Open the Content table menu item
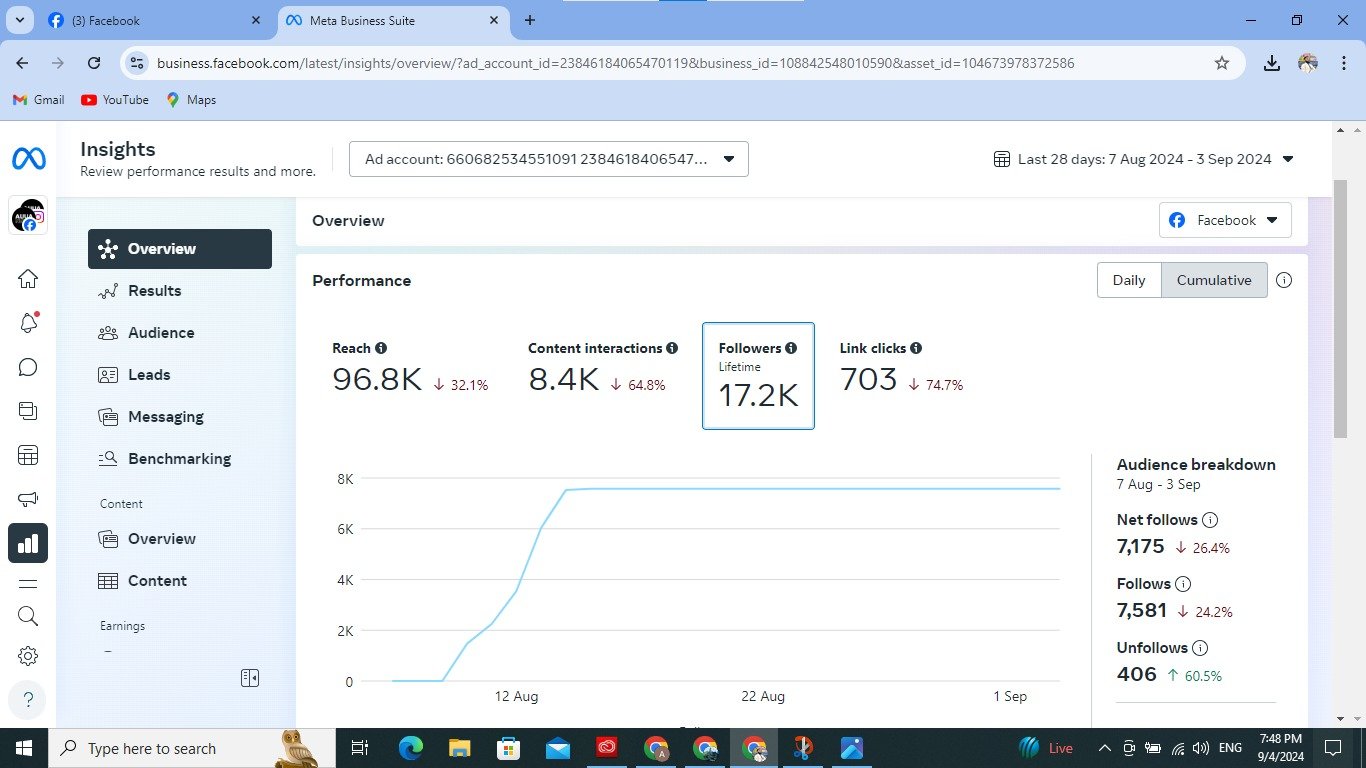Viewport: 1366px width, 768px height. point(180,581)
